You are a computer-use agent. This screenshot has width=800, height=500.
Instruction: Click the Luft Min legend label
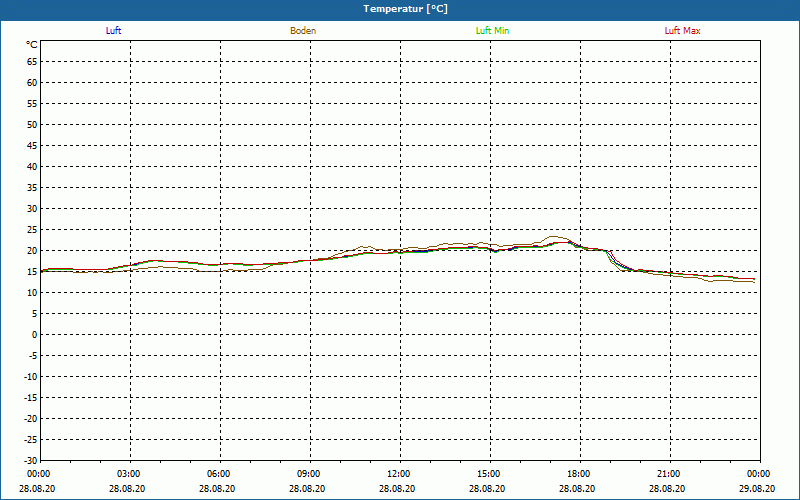pos(492,31)
